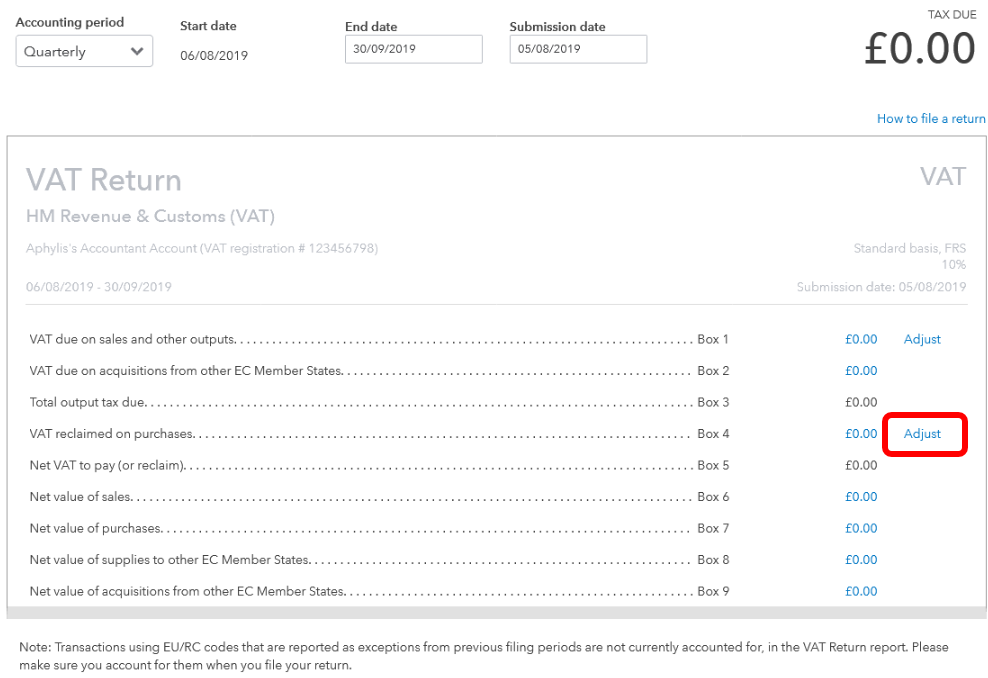Screen dimensions: 988x678
Task: Click Adjust link for Box 4
Action: coord(922,434)
